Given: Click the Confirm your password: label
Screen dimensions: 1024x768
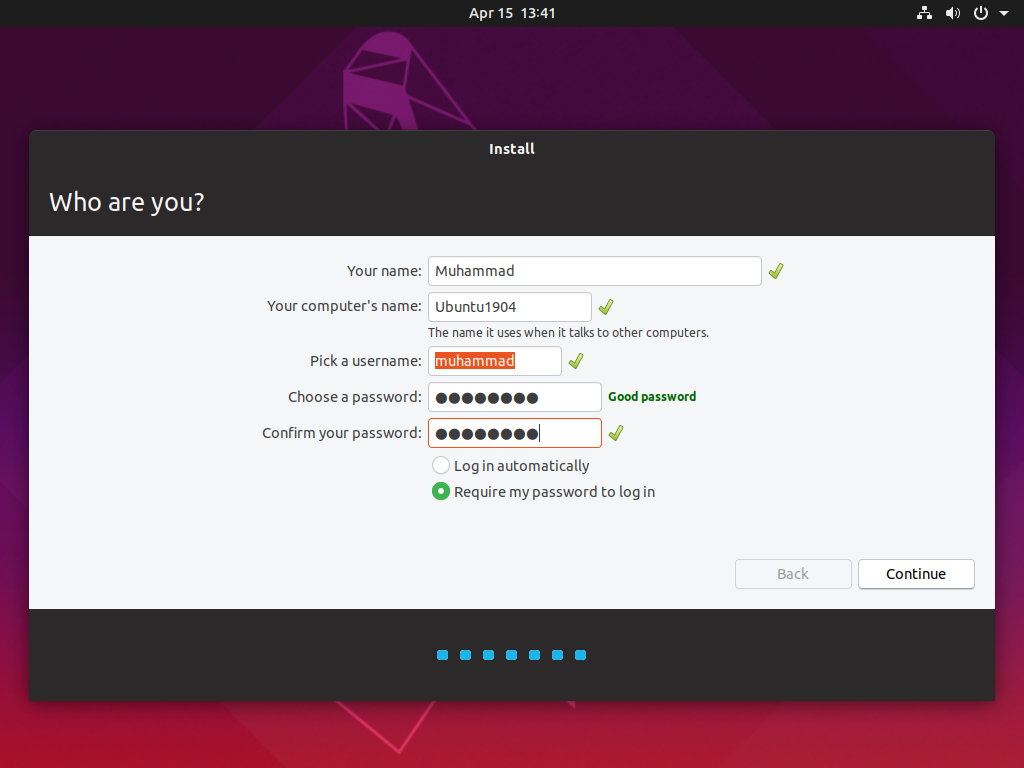Looking at the screenshot, I should pyautogui.click(x=342, y=433).
